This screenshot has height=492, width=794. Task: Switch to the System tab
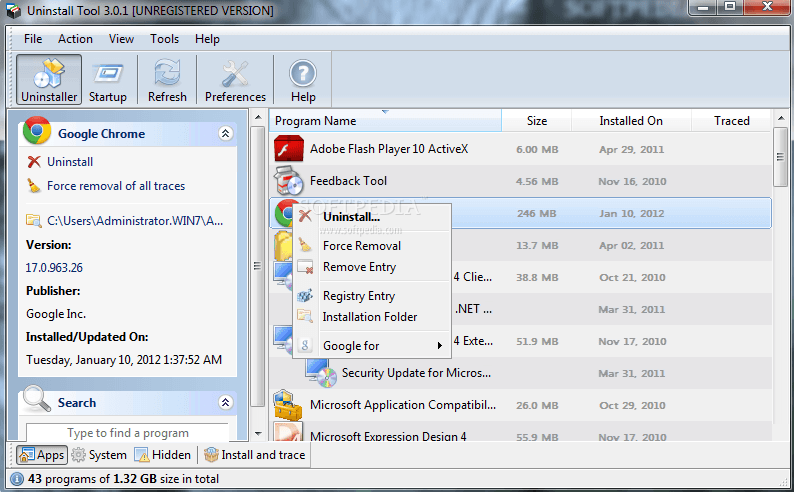[99, 455]
